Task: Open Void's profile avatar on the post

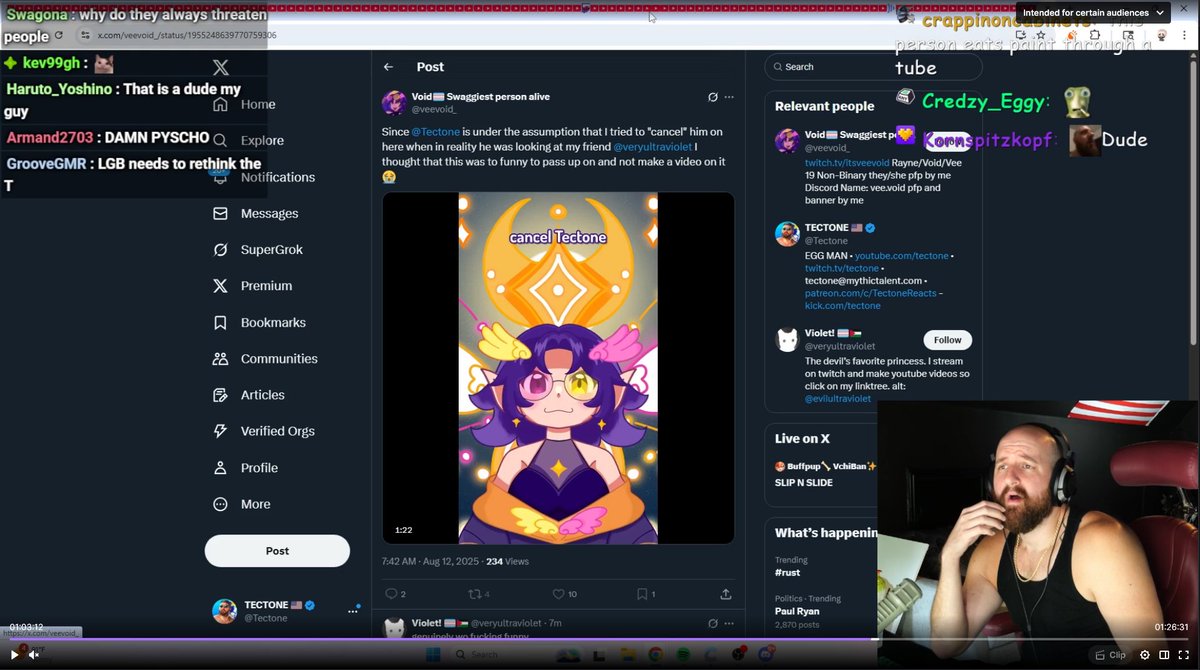Action: (394, 102)
